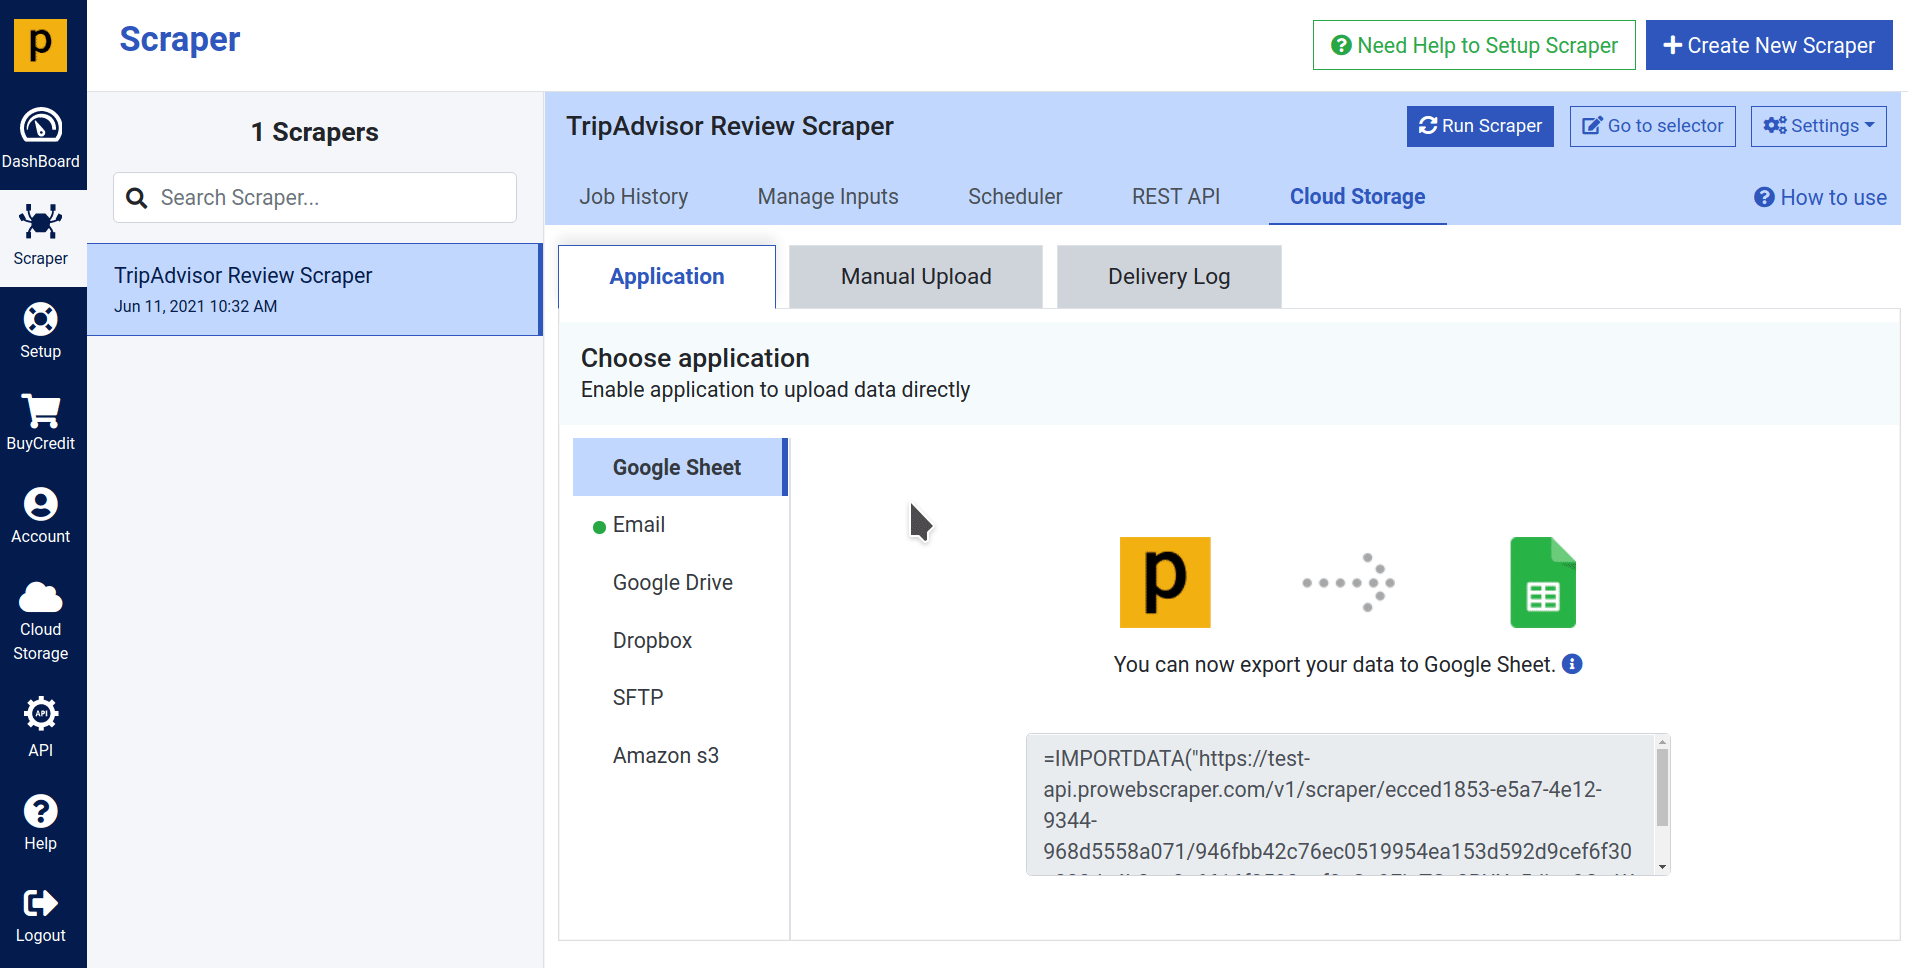1908x968 pixels.
Task: Open BuyCredit shopping cart icon
Action: pyautogui.click(x=41, y=411)
